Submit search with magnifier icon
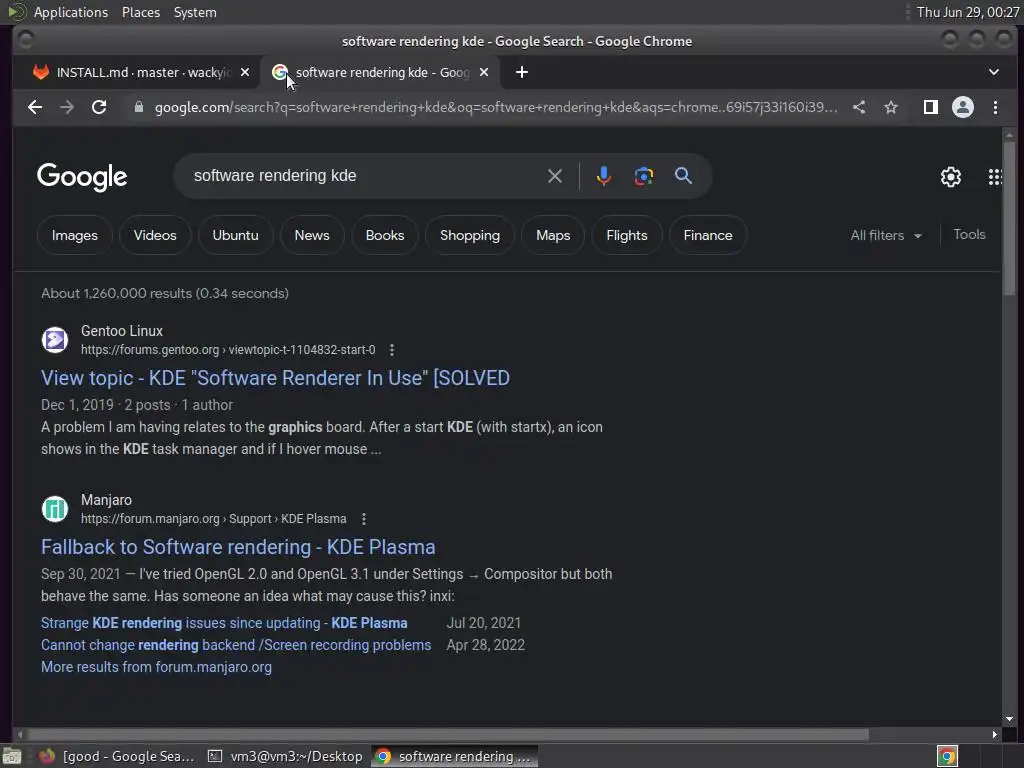Screen dimensions: 1024x768 683,176
